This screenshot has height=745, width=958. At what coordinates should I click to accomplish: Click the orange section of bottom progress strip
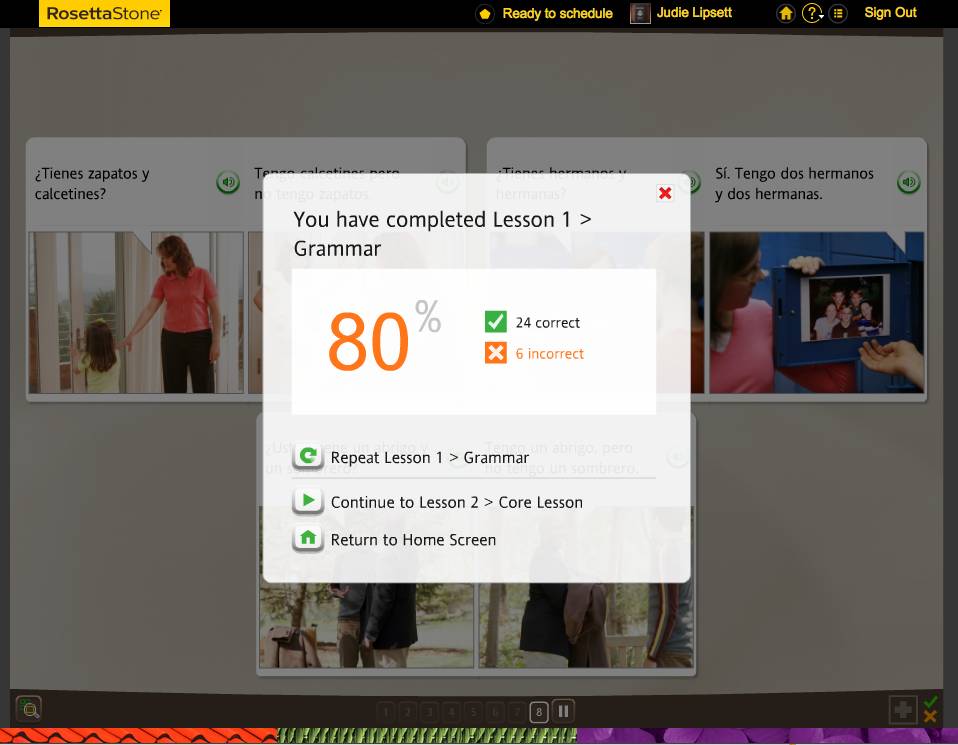tap(139, 736)
